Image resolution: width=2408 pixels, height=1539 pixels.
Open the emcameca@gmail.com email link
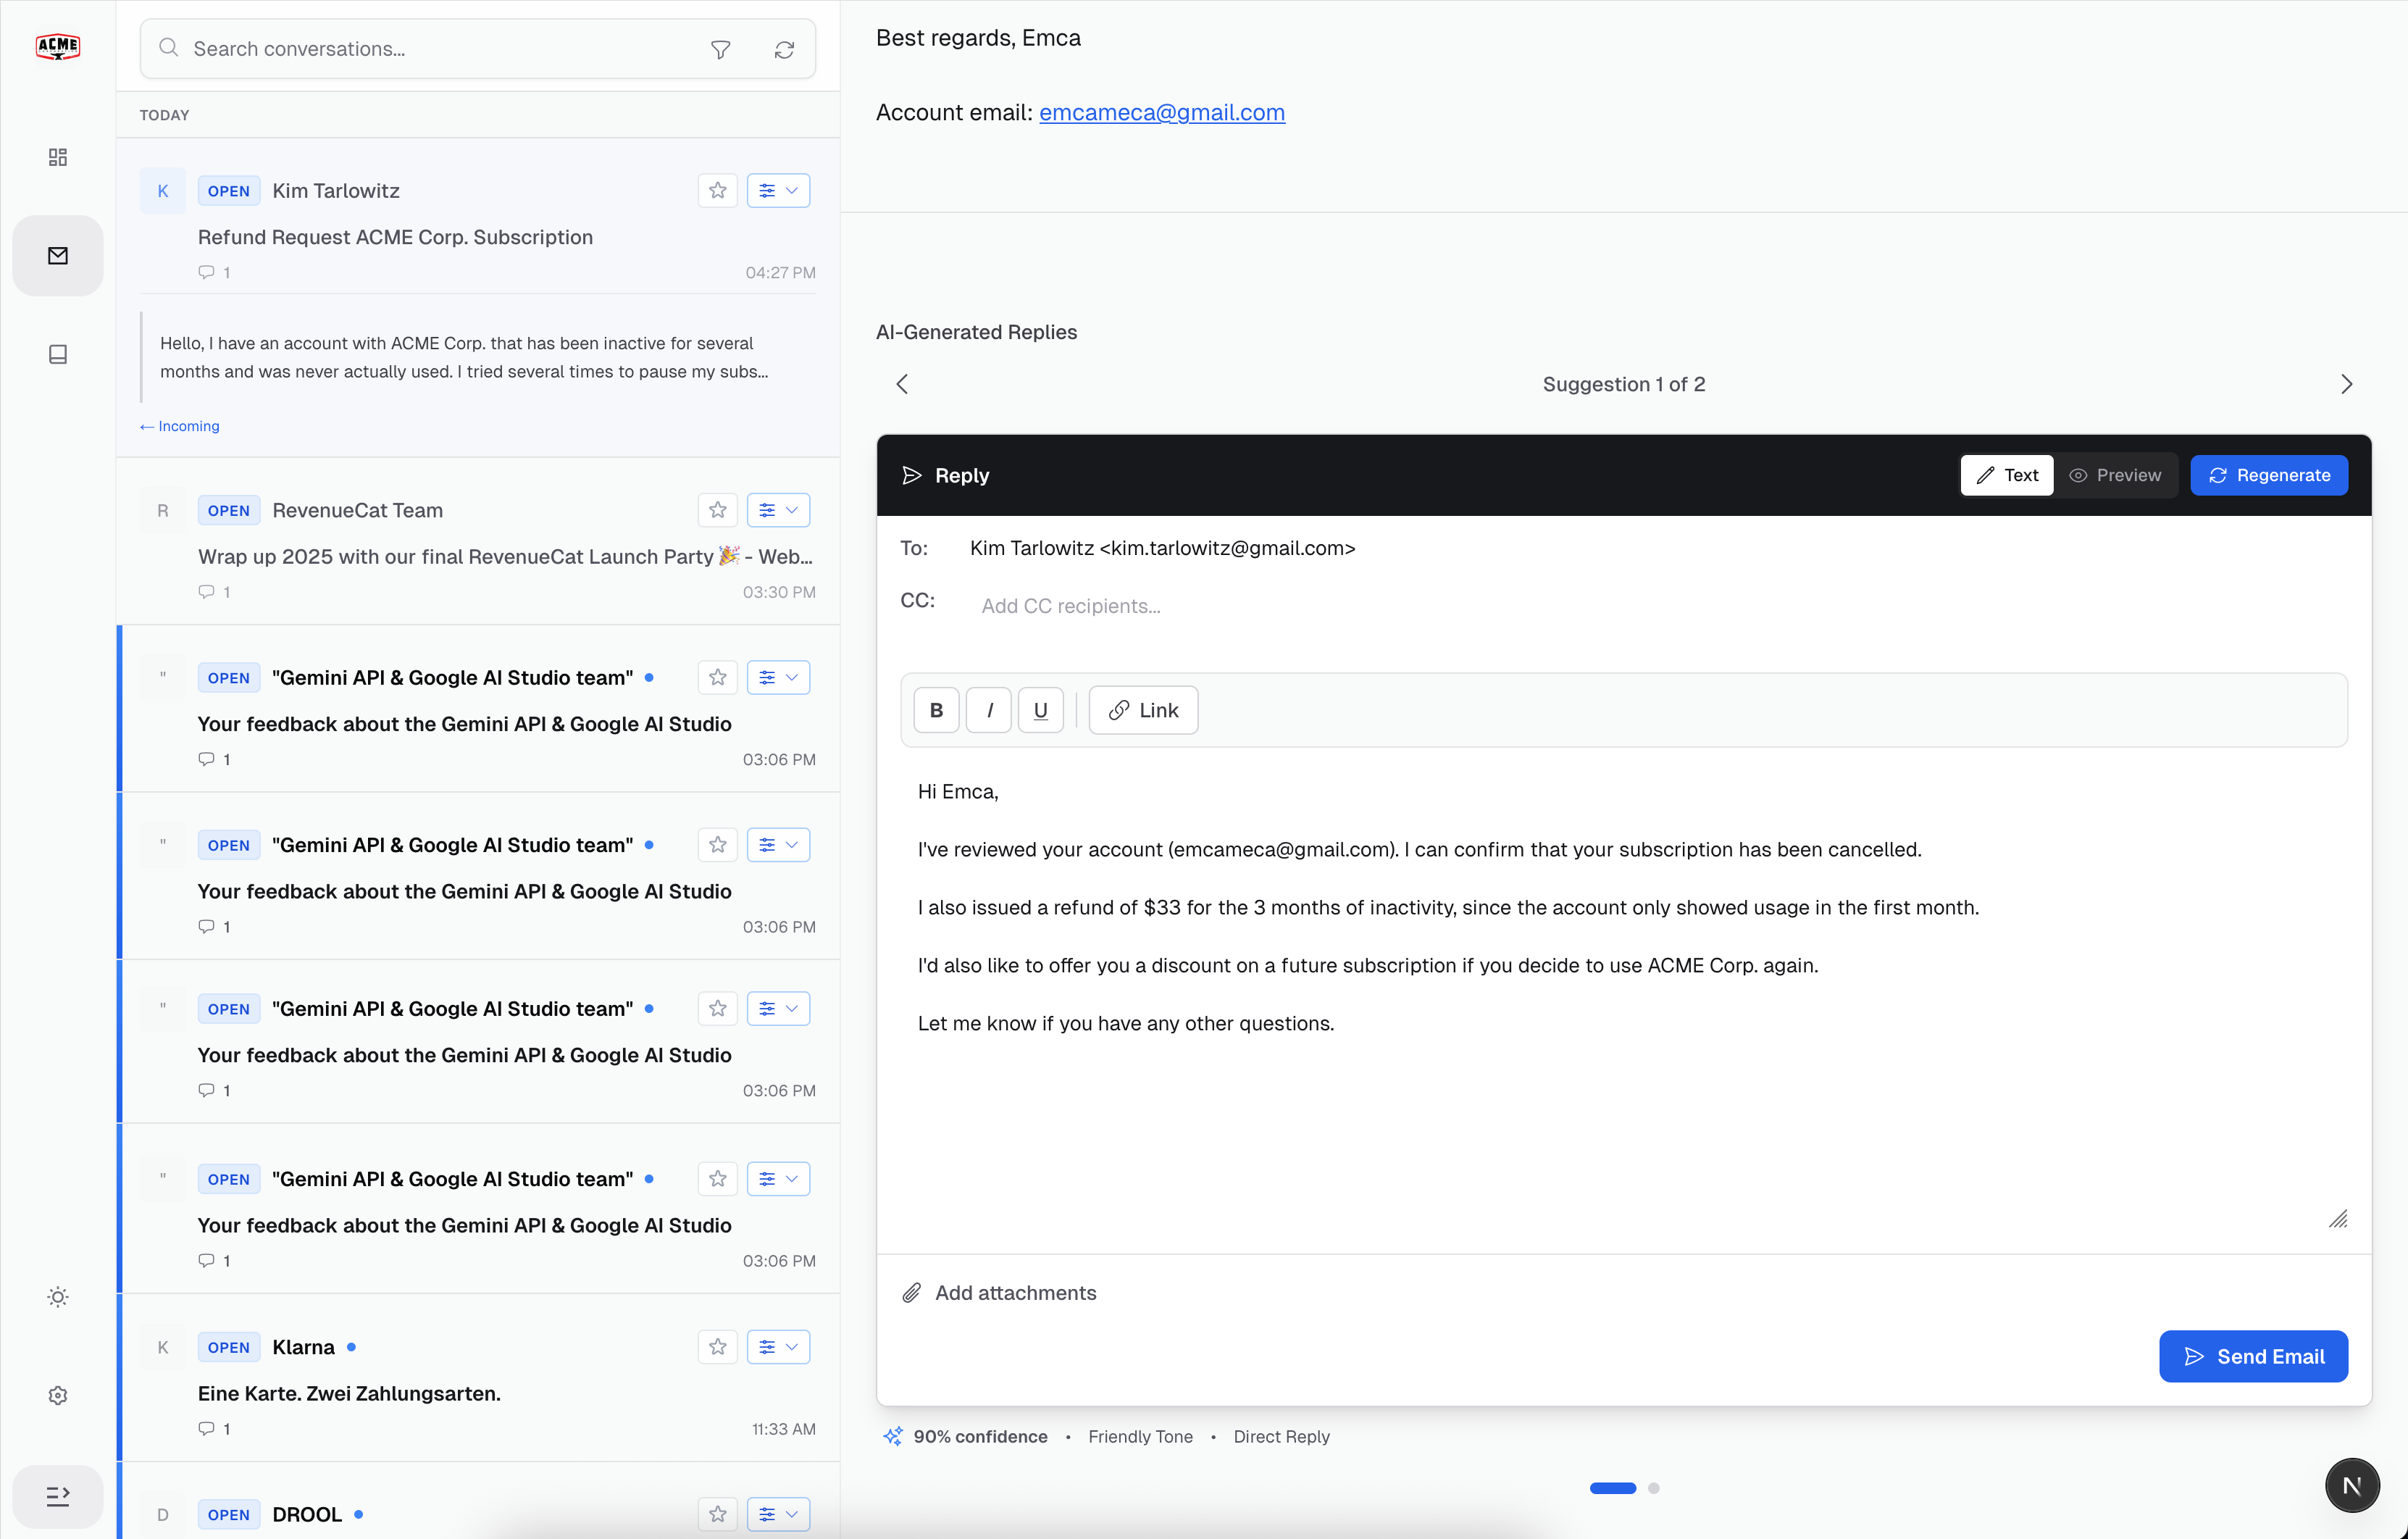[1161, 112]
